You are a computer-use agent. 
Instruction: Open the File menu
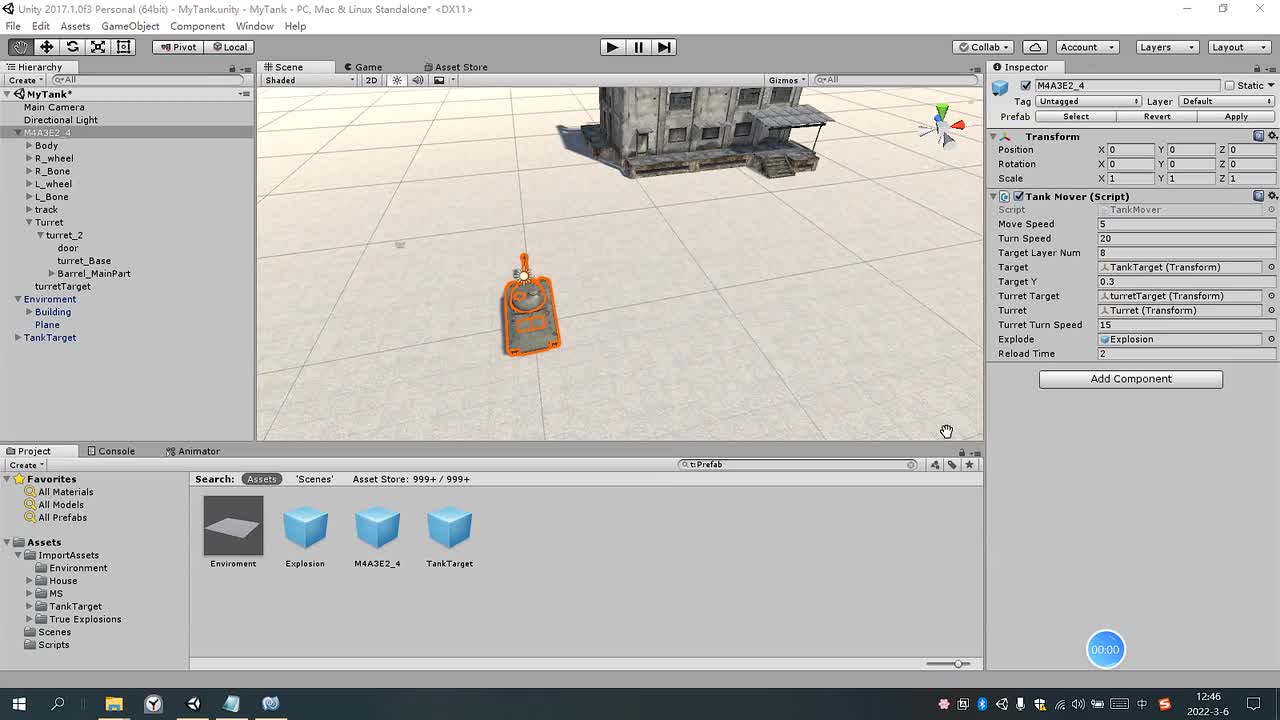pos(13,26)
